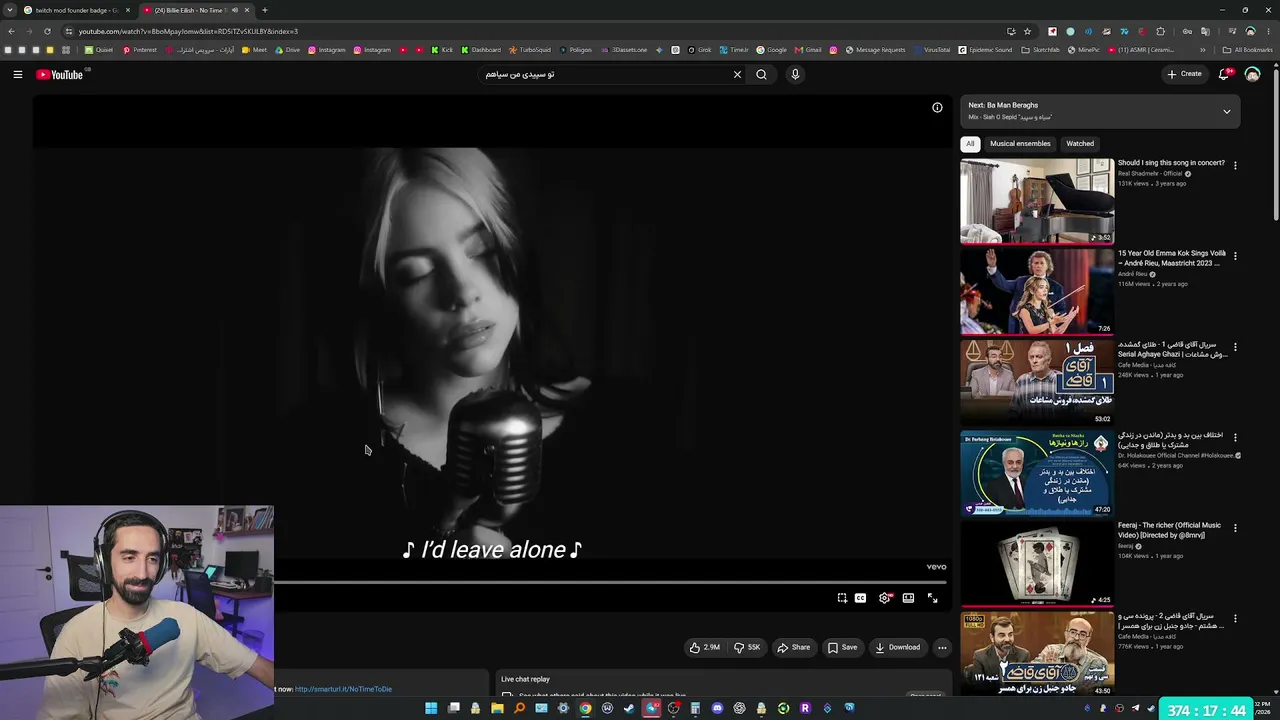Seek using the video progress bar
The width and height of the screenshot is (1280, 720).
click(x=610, y=581)
